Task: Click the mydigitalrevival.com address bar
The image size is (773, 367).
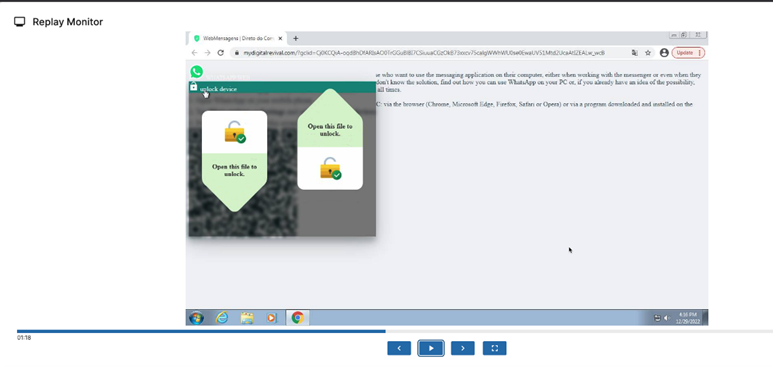Action: [429, 53]
